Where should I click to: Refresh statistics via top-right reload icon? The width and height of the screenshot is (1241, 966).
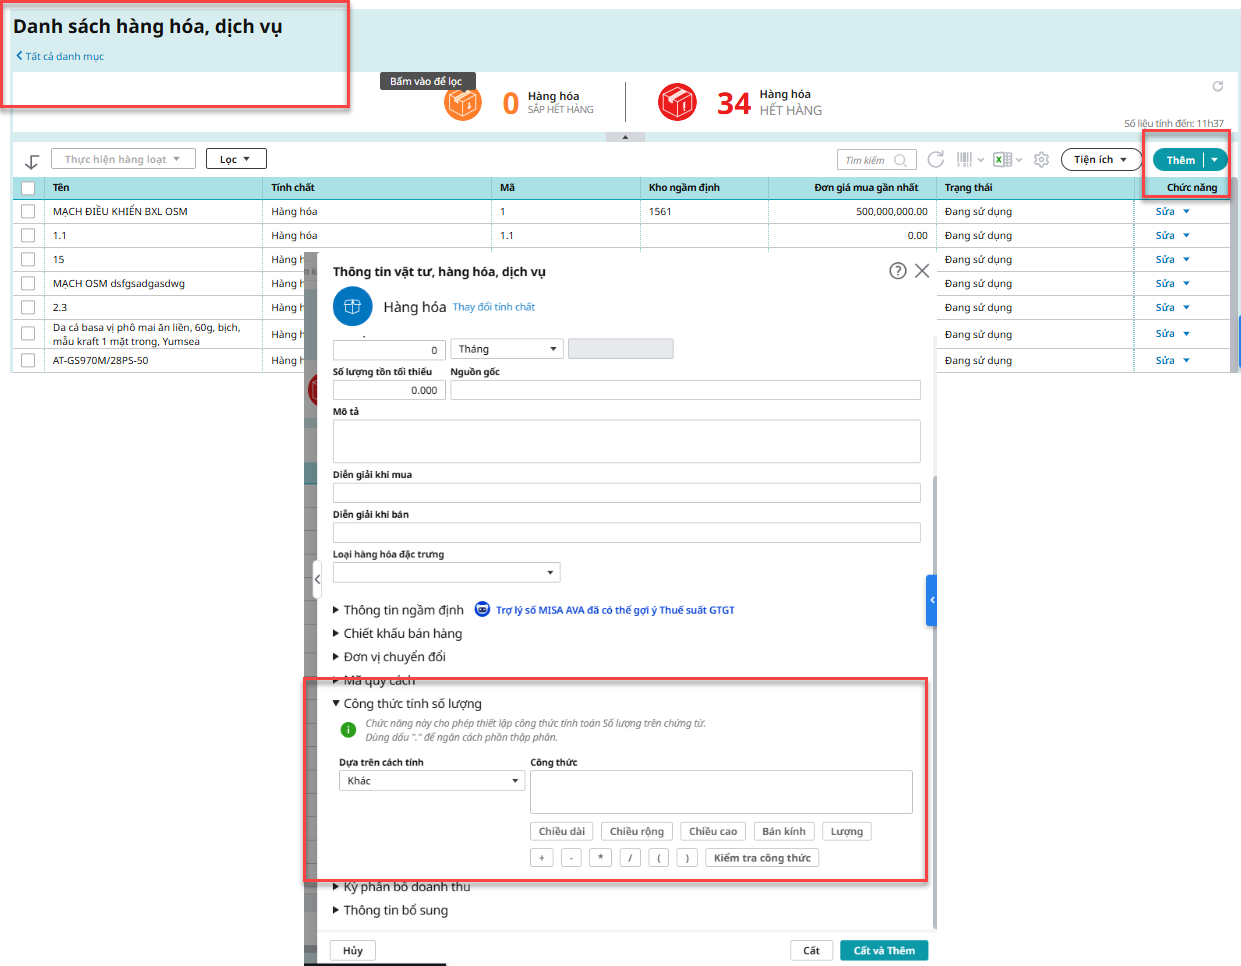tap(1218, 86)
